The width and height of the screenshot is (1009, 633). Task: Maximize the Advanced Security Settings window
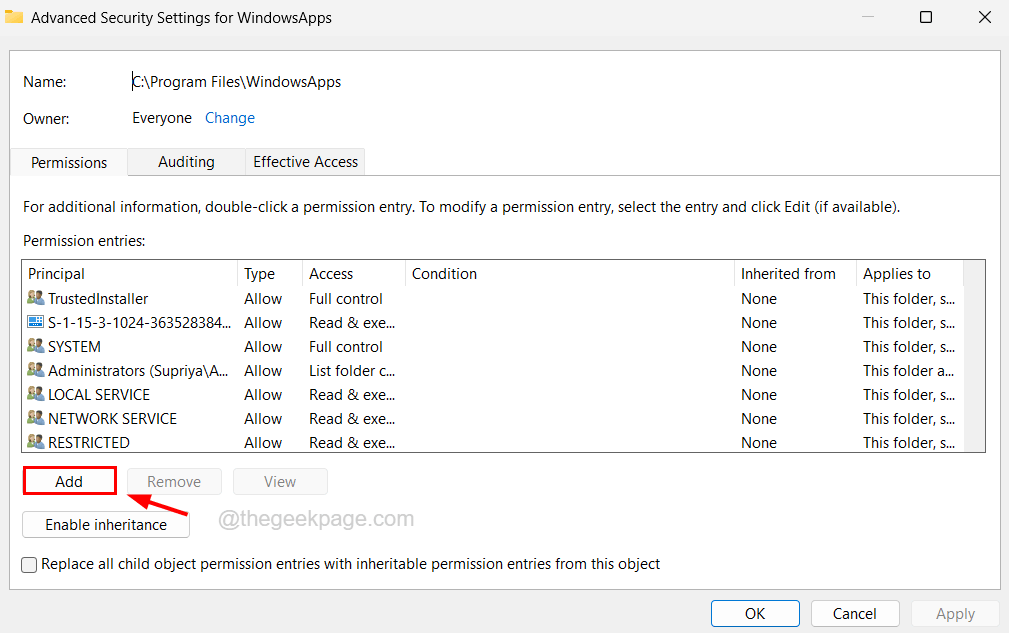[925, 17]
